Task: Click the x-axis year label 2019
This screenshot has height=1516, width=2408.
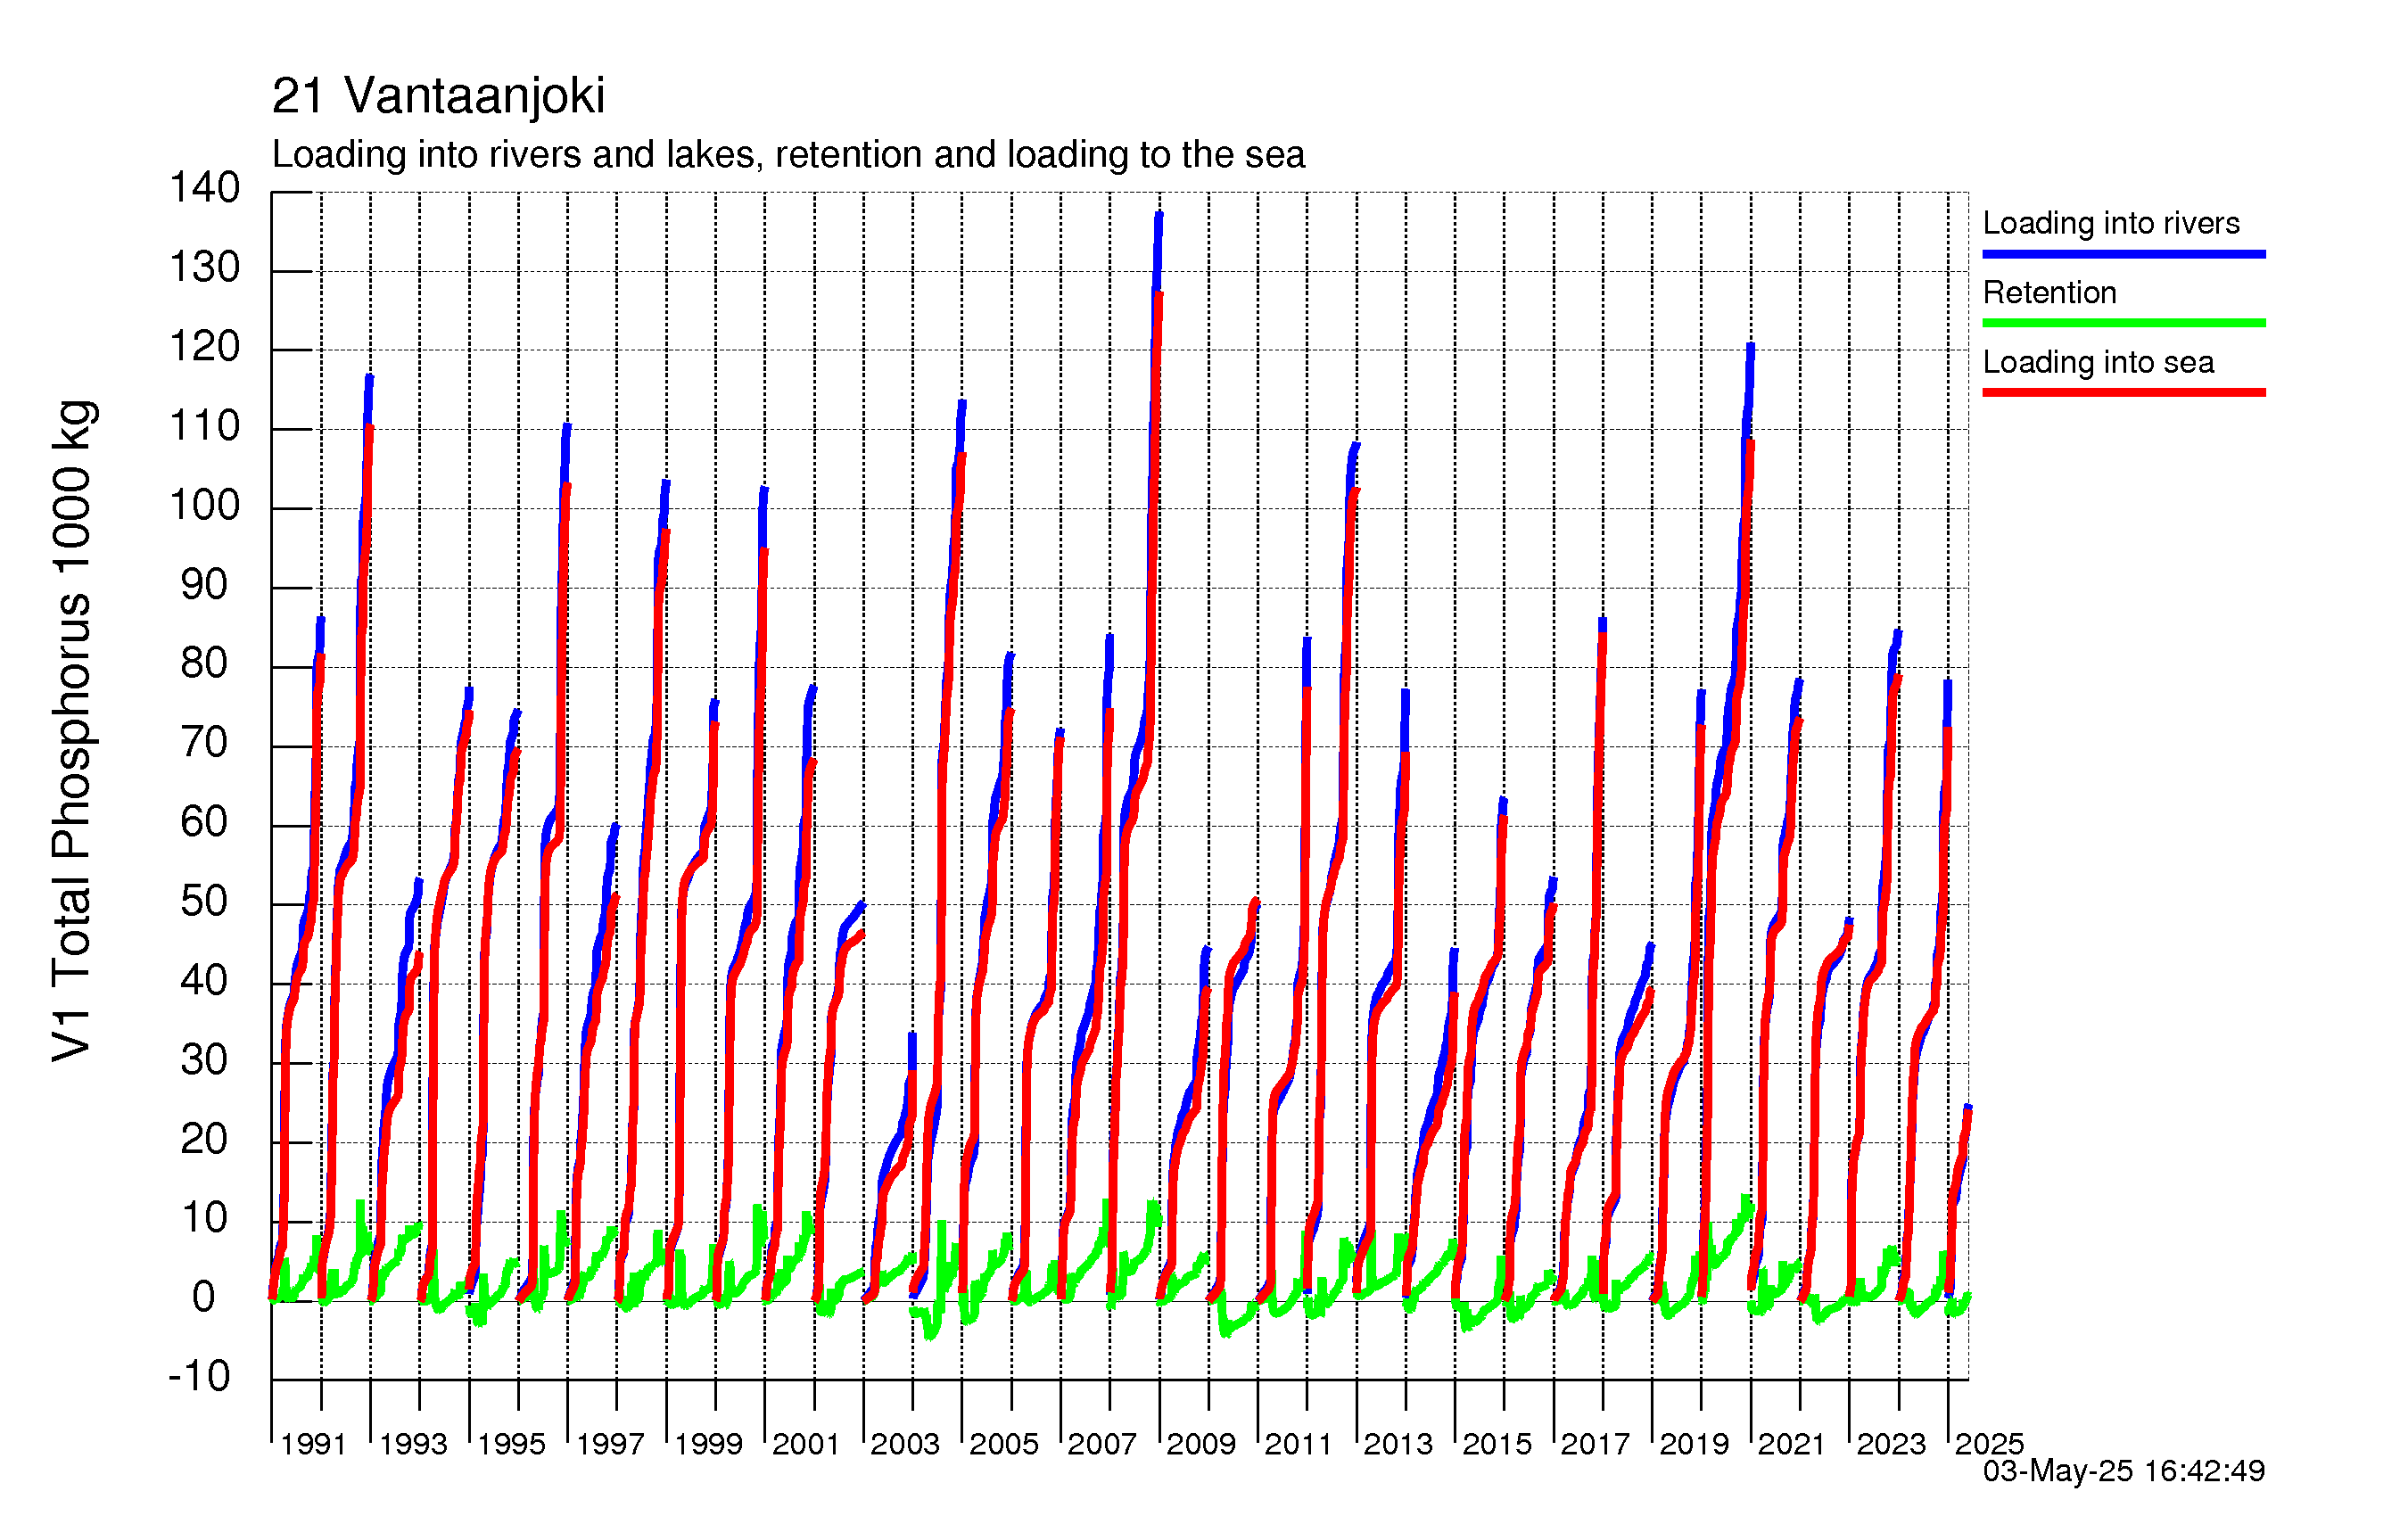Action: (1694, 1444)
